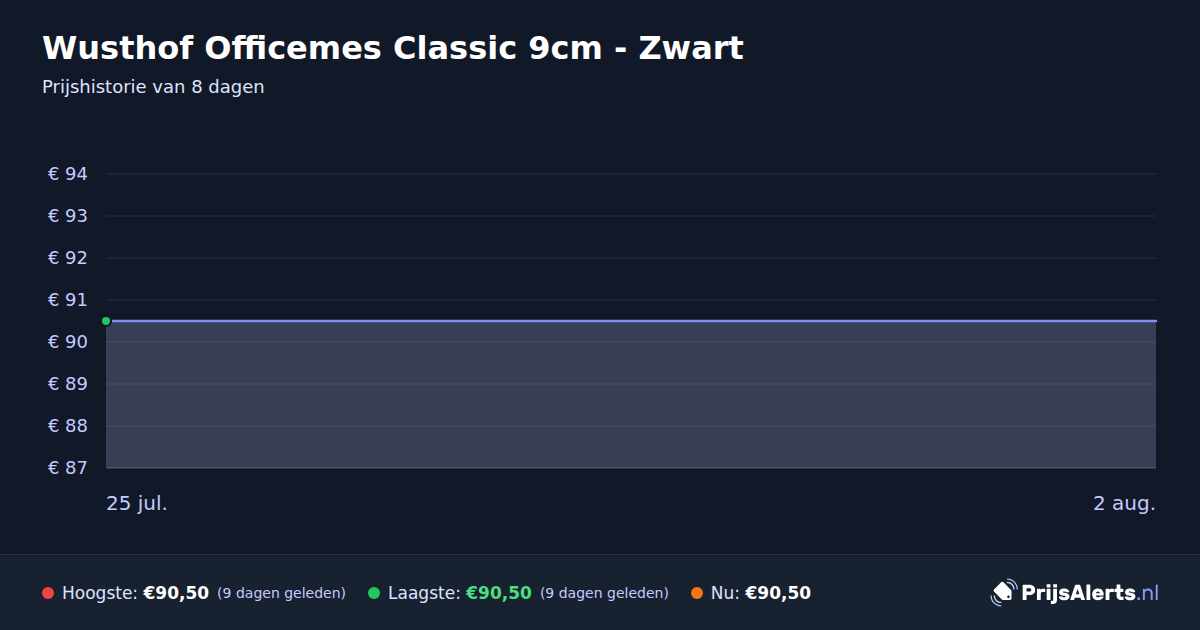
Task: Click the 2 aug. date label
Action: (1124, 503)
